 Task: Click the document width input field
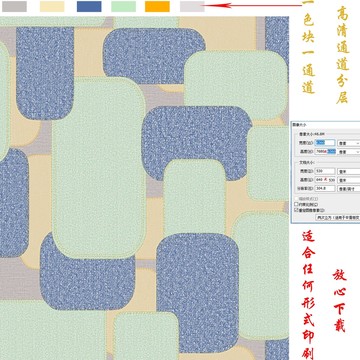(x=325, y=171)
